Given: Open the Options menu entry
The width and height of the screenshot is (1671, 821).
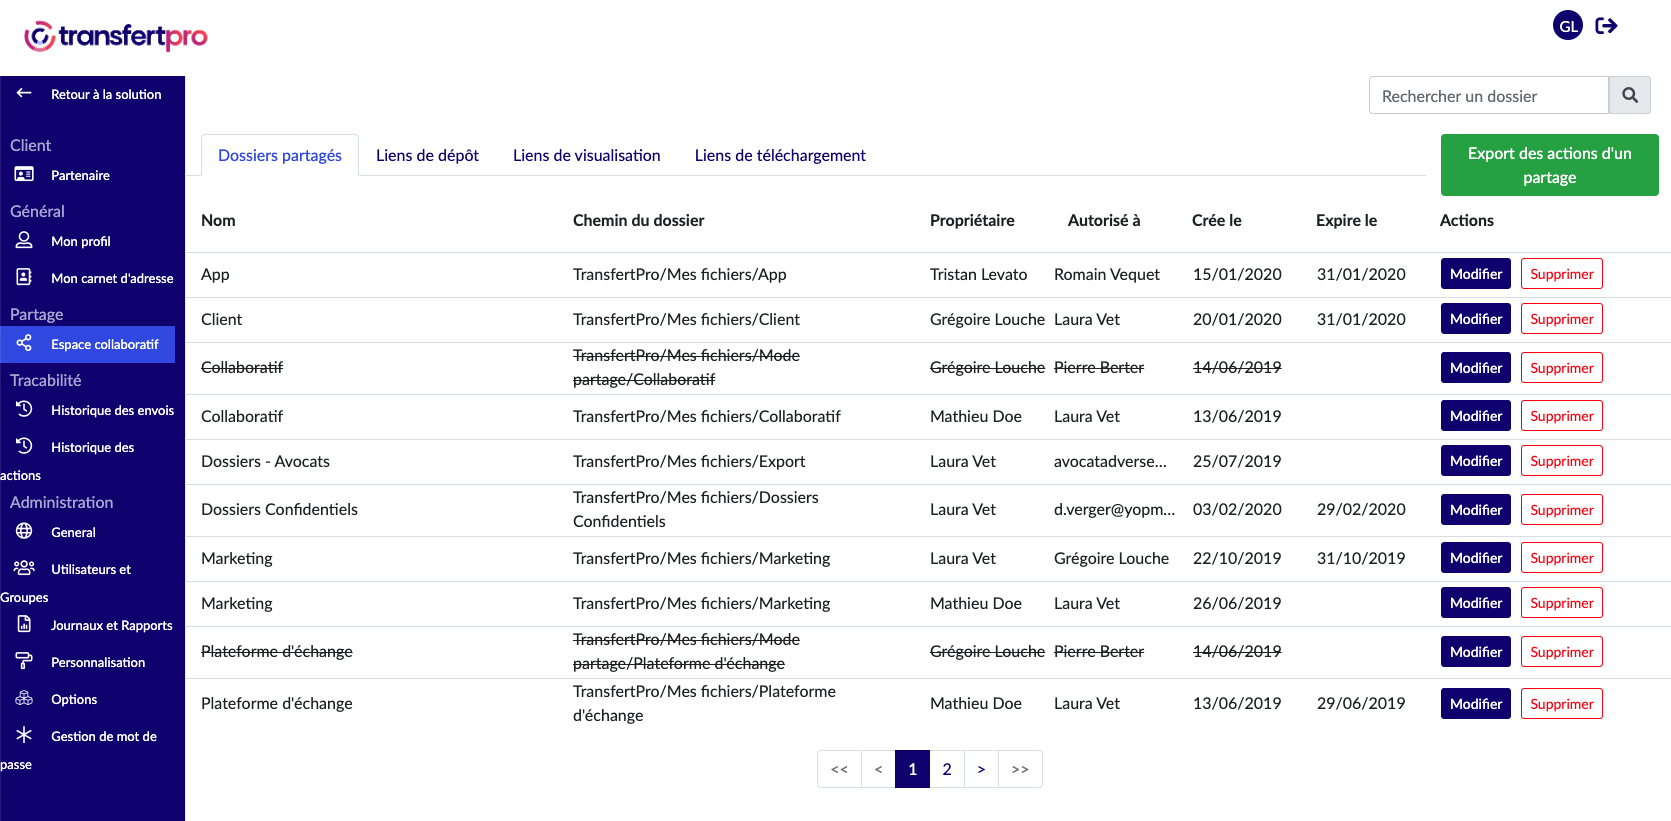Looking at the screenshot, I should pyautogui.click(x=74, y=699).
